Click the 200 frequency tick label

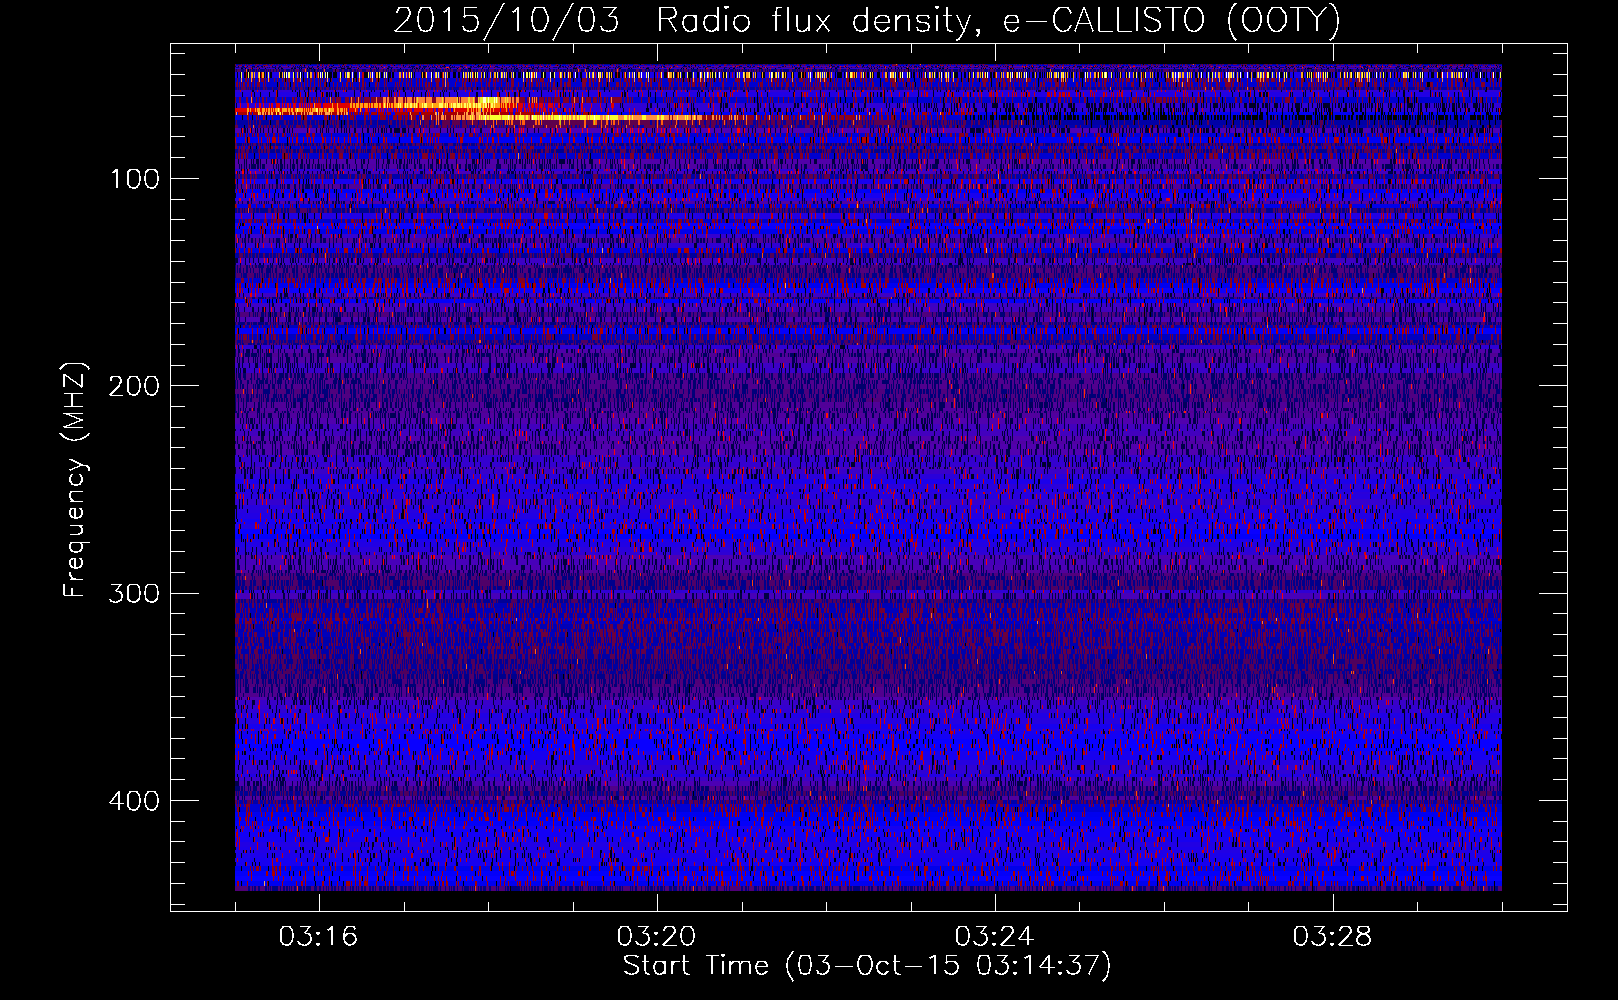pyautogui.click(x=134, y=386)
